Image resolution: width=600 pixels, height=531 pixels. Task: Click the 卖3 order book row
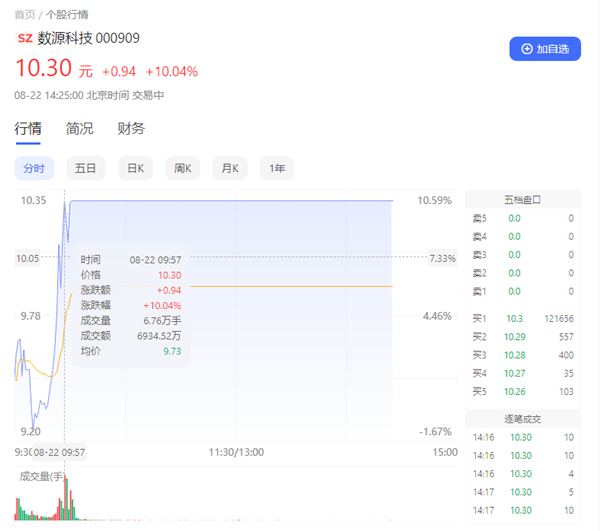523,255
